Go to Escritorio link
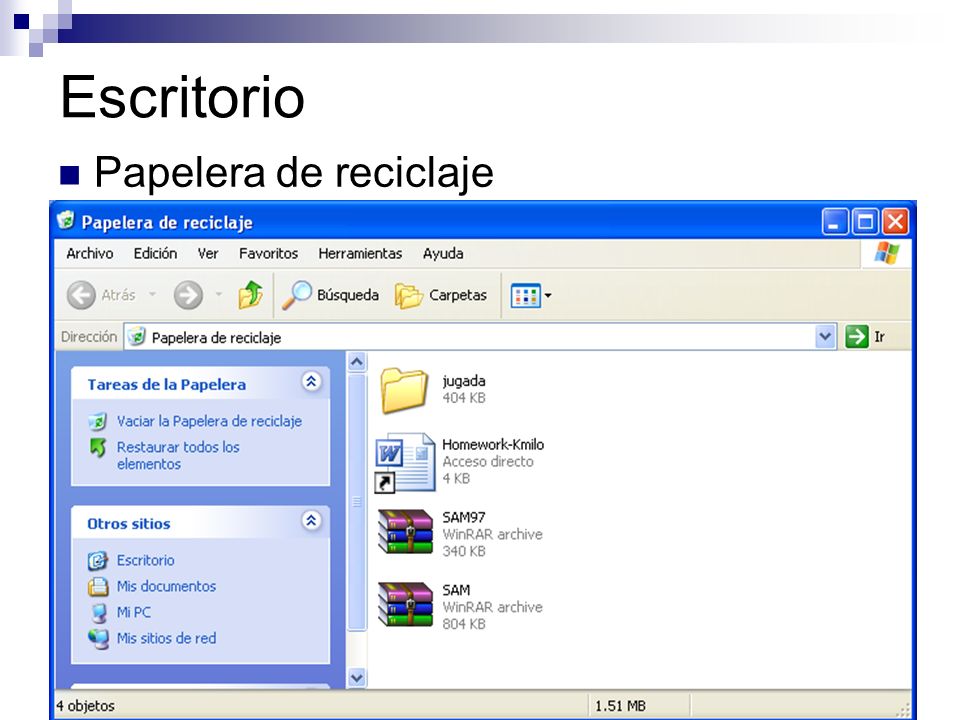The image size is (960, 720). [146, 560]
